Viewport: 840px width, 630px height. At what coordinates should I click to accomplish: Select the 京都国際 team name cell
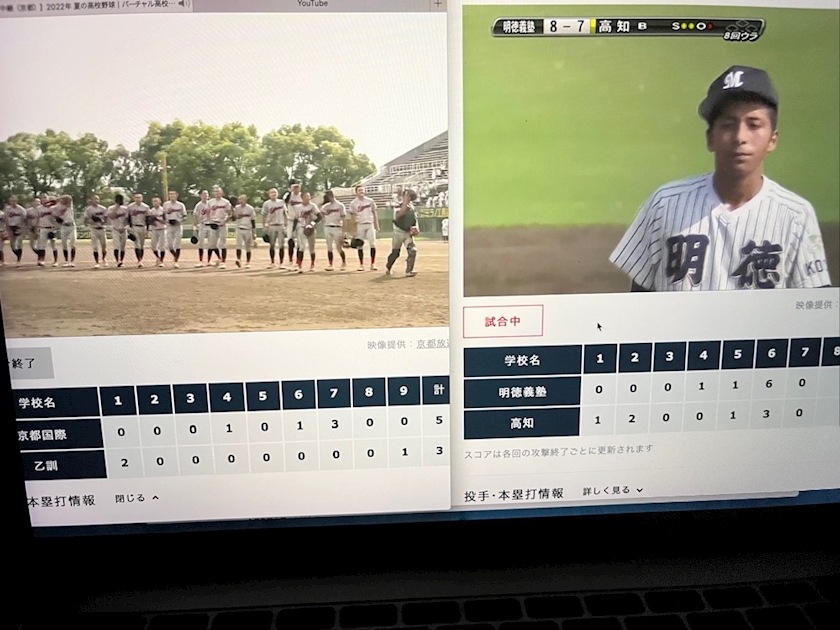52,435
